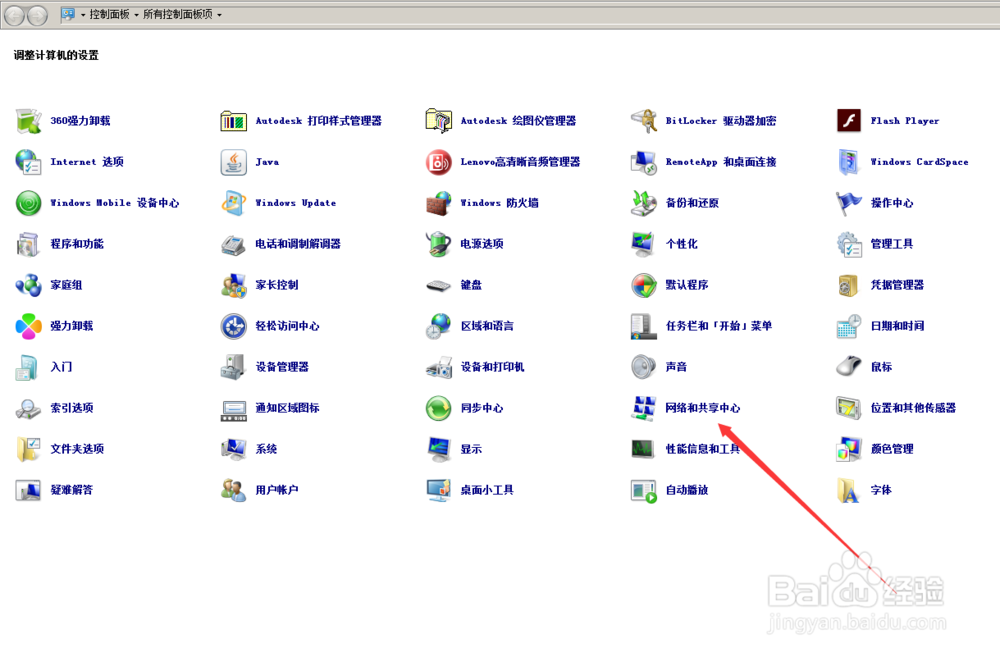This screenshot has width=1000, height=657.
Task: Click the address bar control panel icon
Action: [x=68, y=14]
